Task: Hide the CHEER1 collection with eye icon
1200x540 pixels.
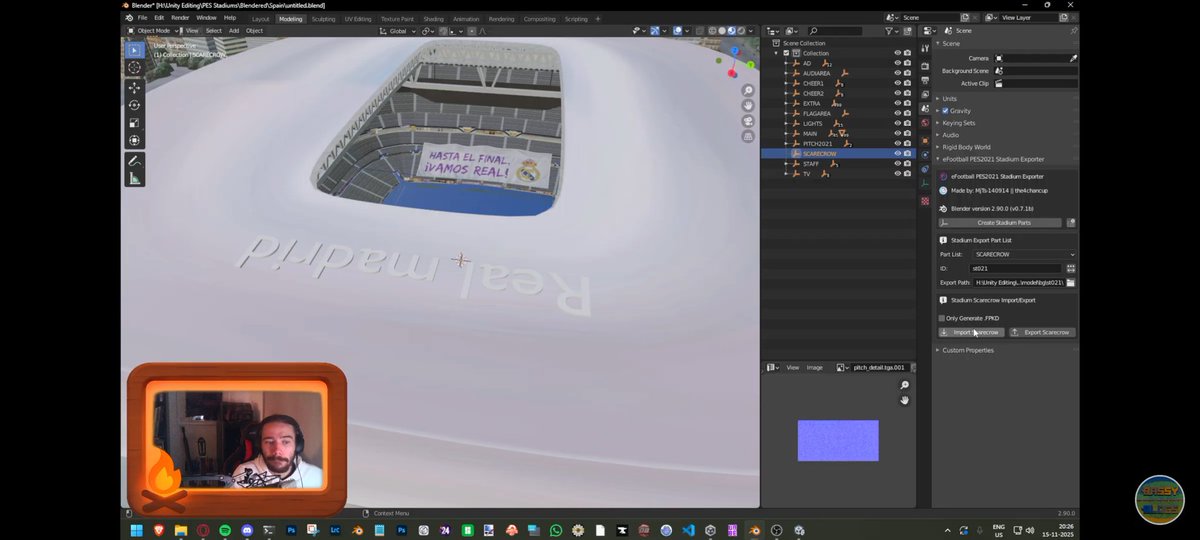Action: coord(897,83)
